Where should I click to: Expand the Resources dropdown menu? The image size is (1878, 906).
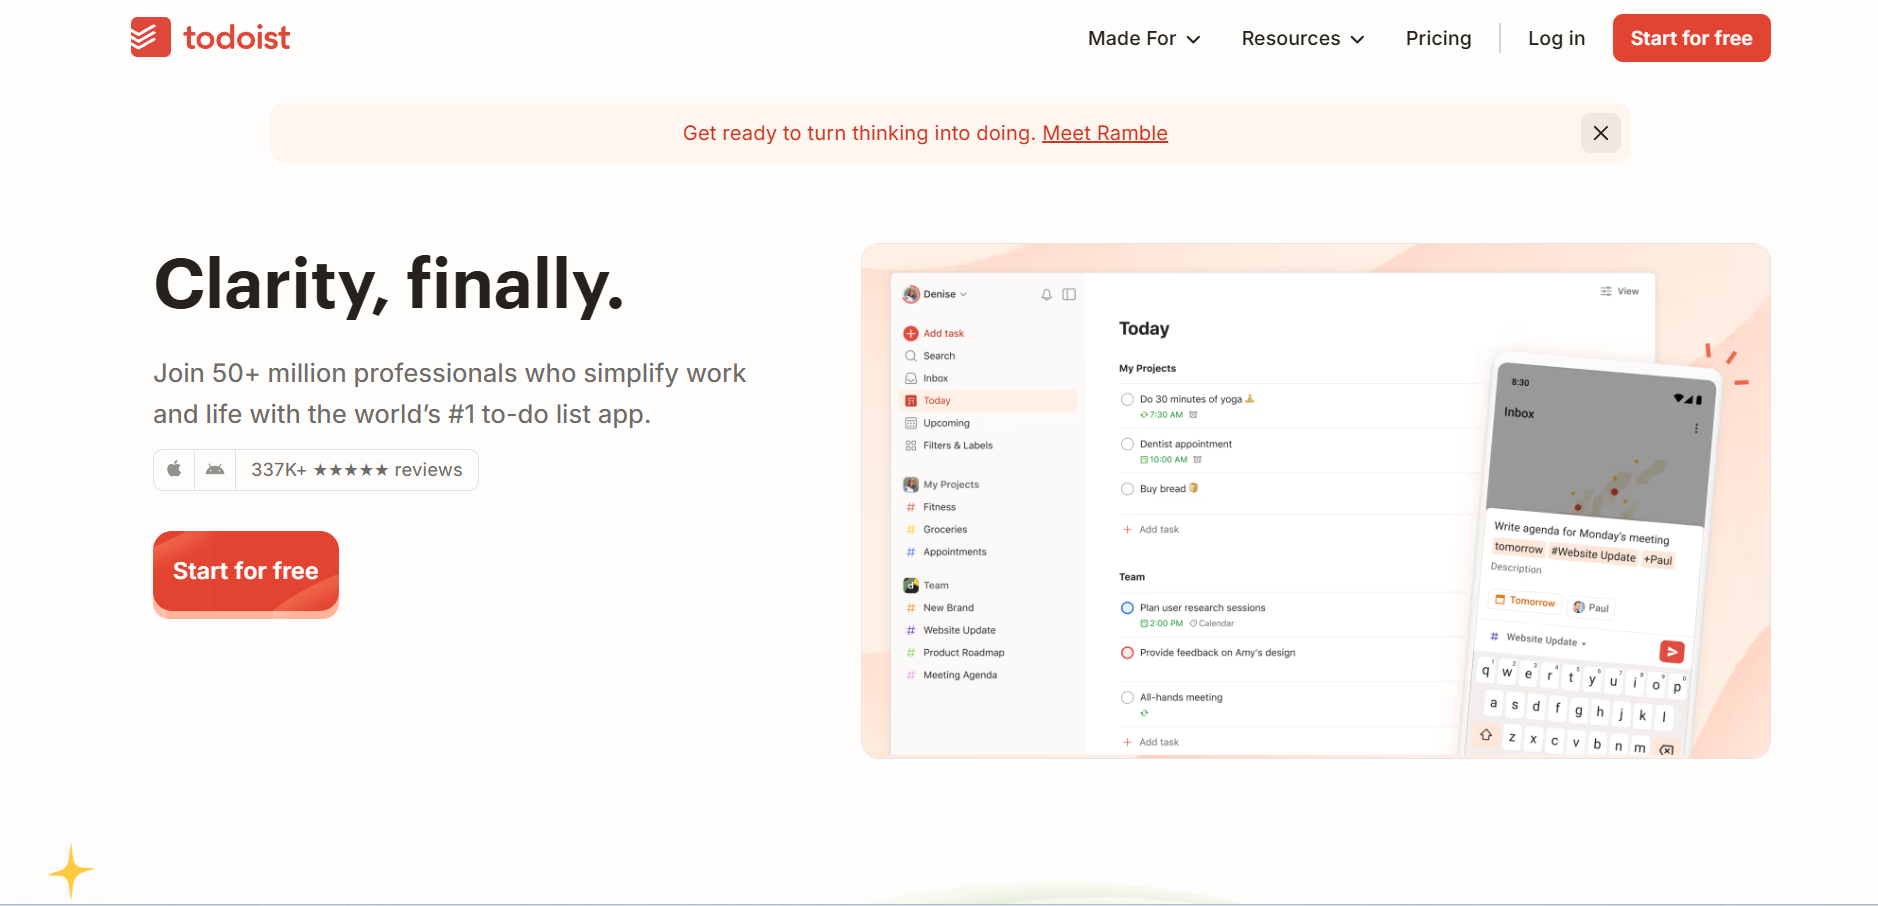tap(1303, 38)
